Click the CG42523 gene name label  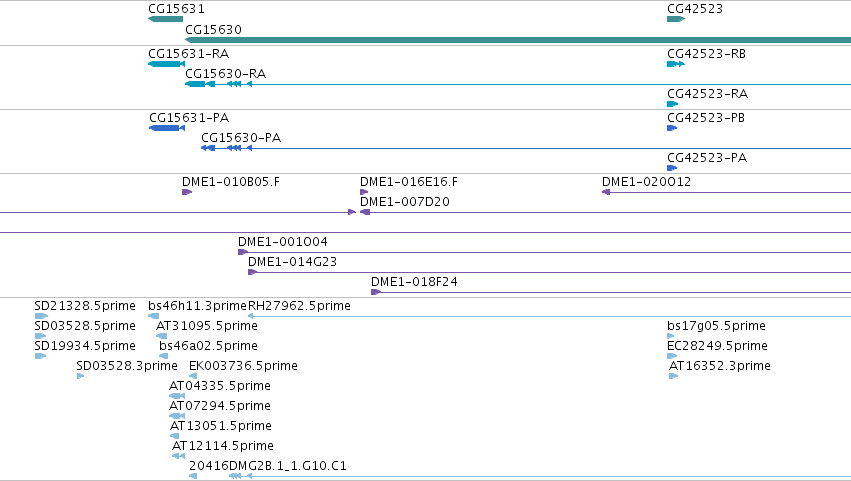(x=695, y=9)
